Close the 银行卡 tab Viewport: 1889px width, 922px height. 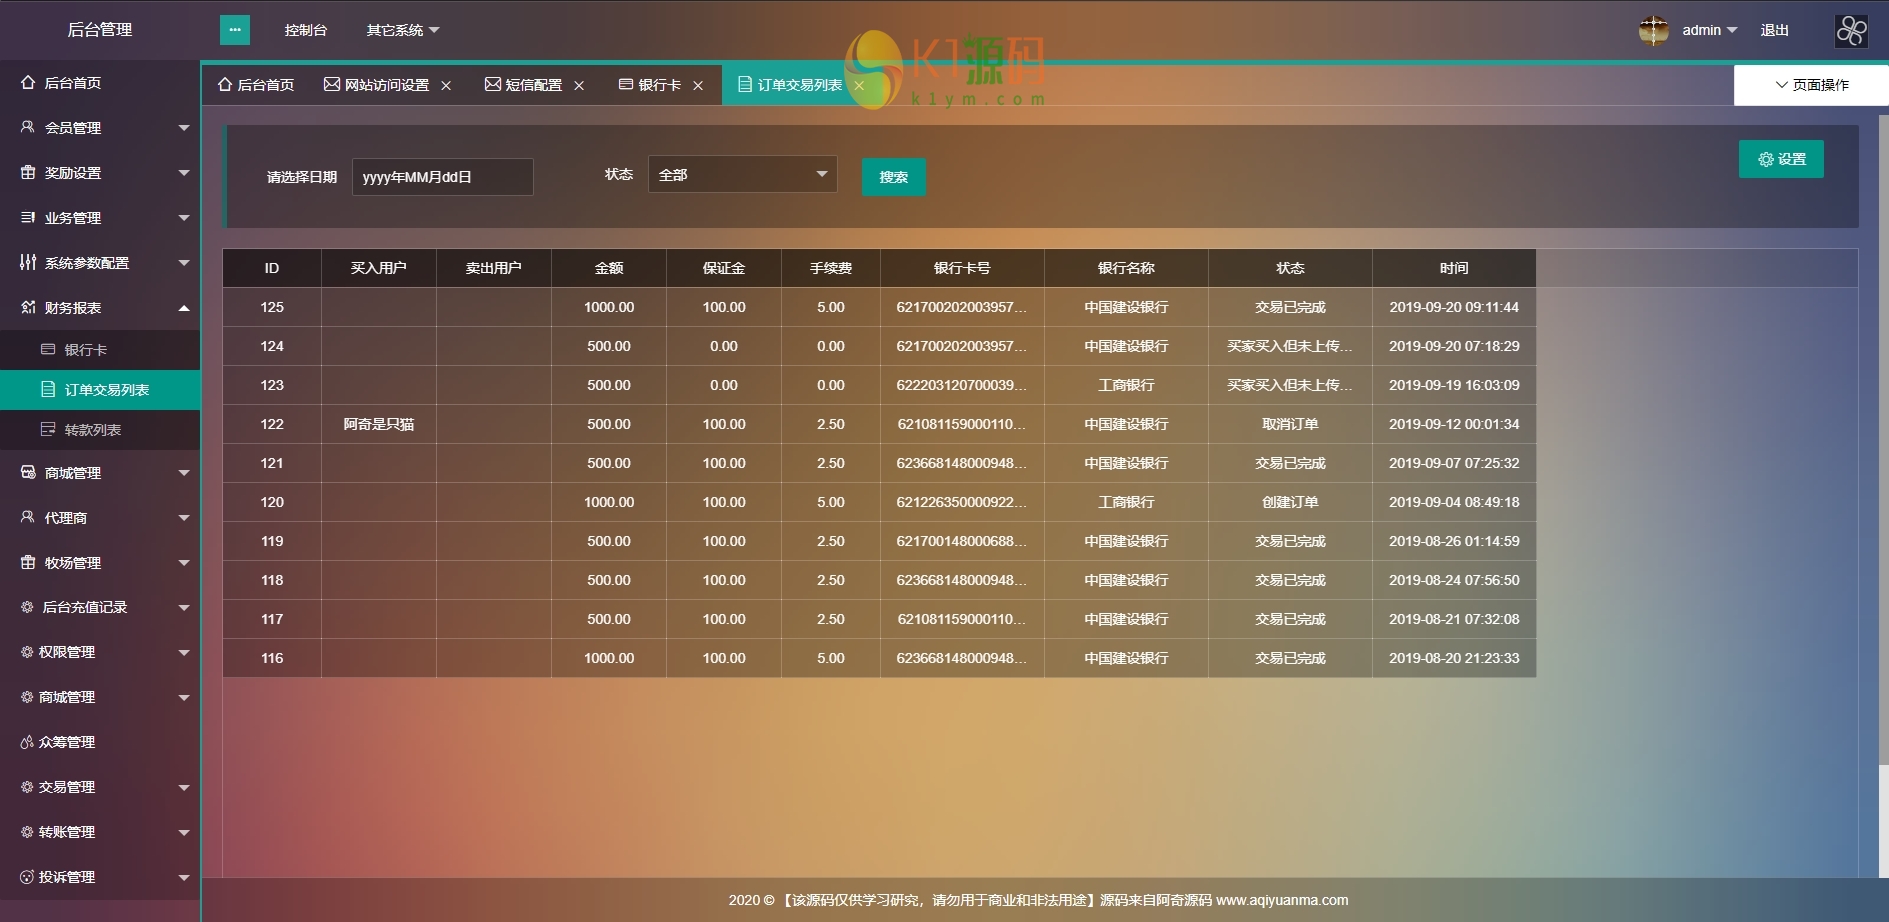coord(698,86)
